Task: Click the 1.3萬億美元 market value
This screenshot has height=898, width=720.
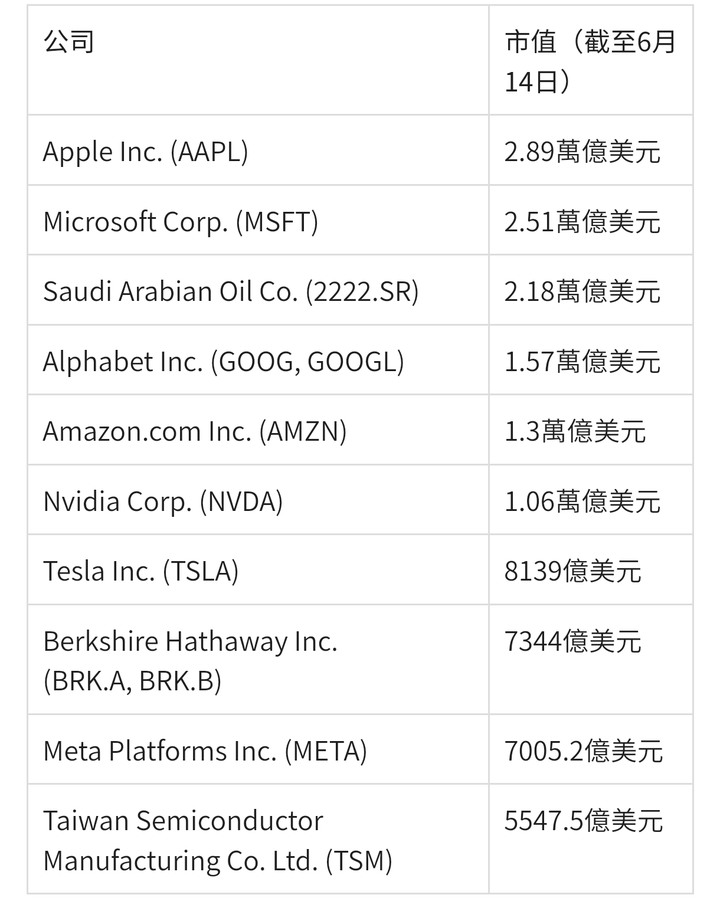Action: pyautogui.click(x=575, y=431)
